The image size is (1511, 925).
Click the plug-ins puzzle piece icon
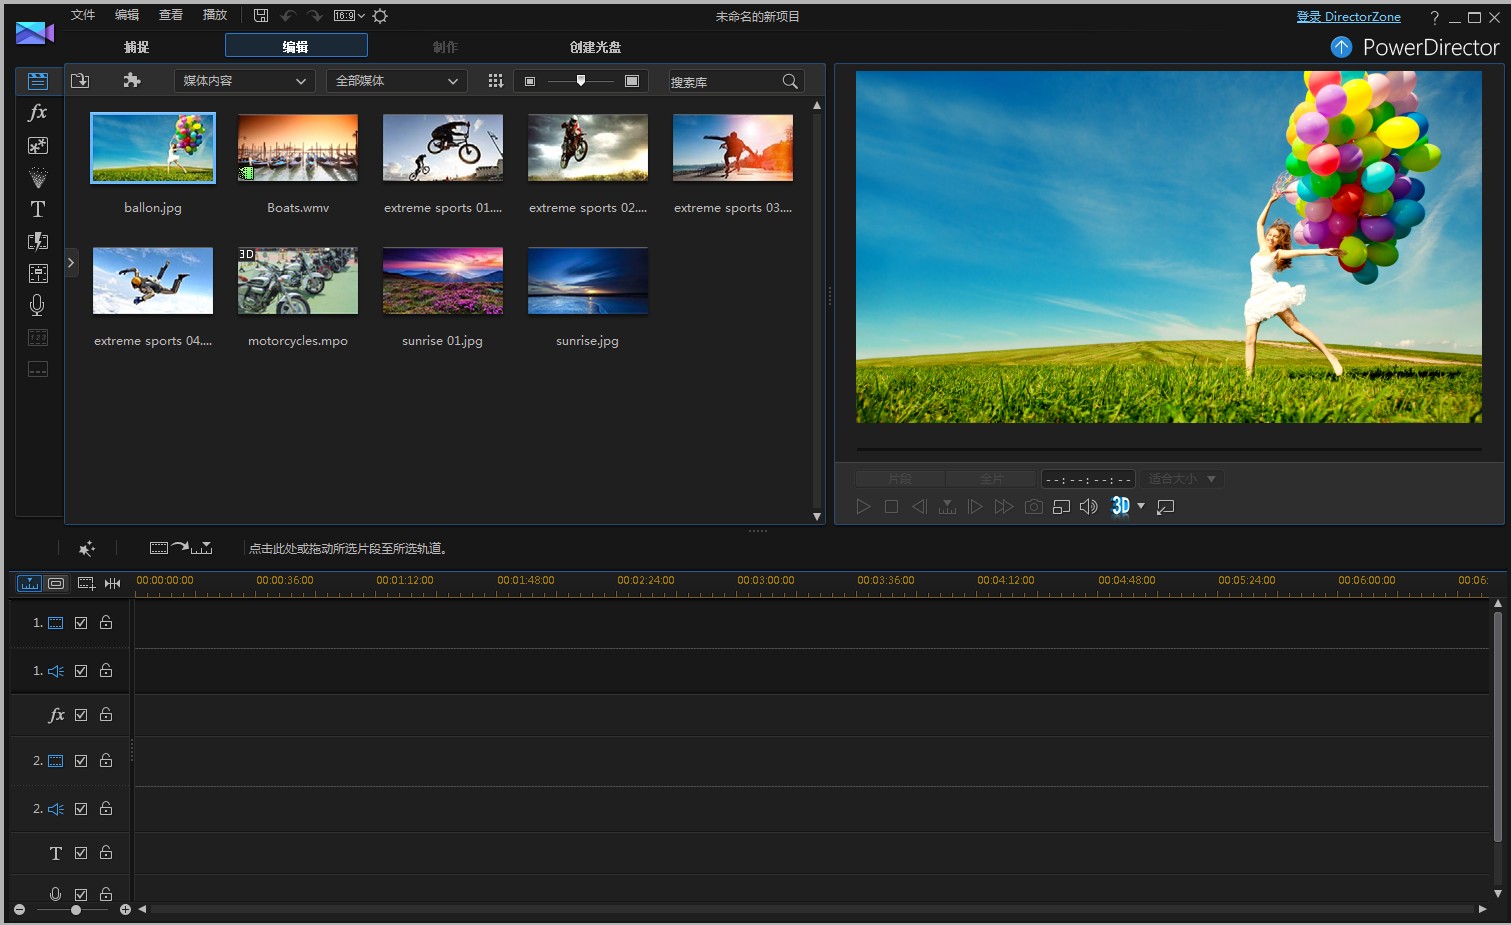[x=131, y=81]
